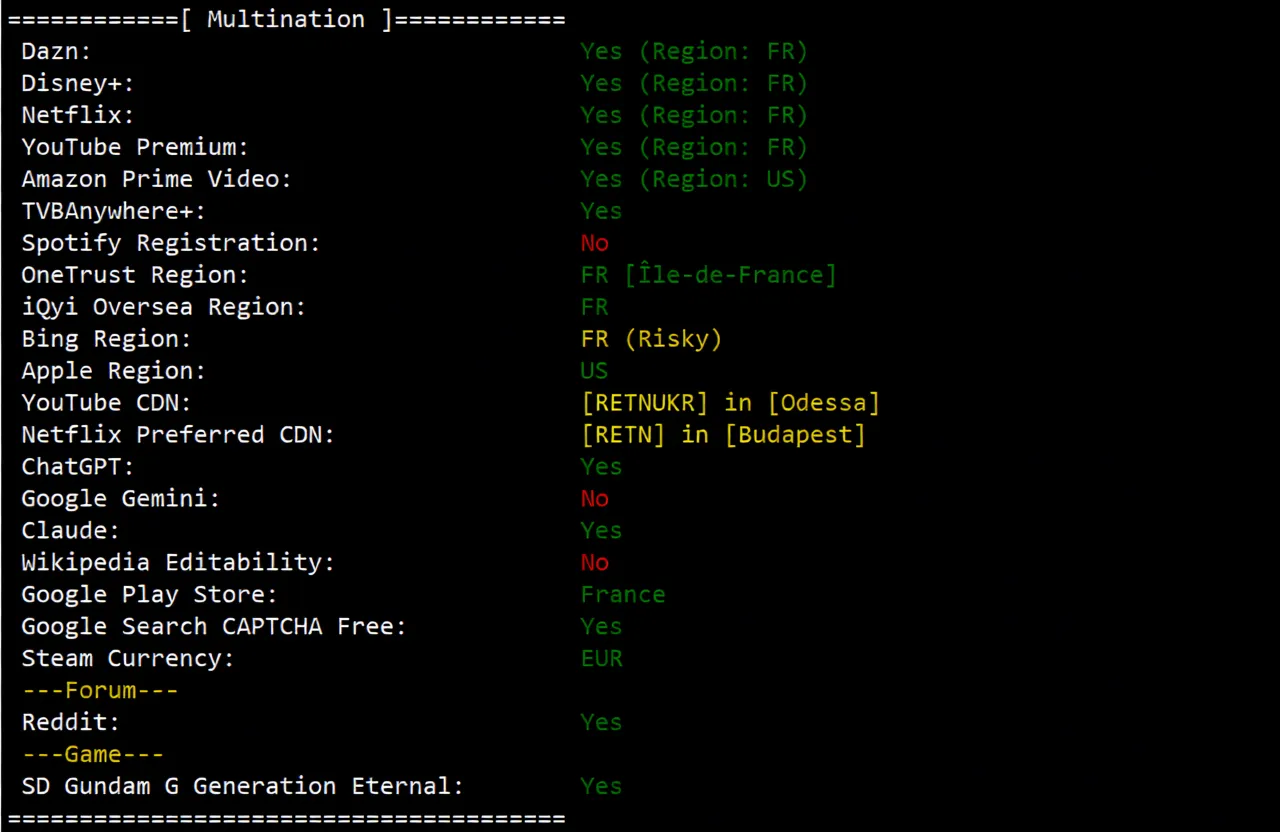This screenshot has height=832, width=1280.
Task: Select the 'YouTube CDN:' label
Action: click(107, 403)
